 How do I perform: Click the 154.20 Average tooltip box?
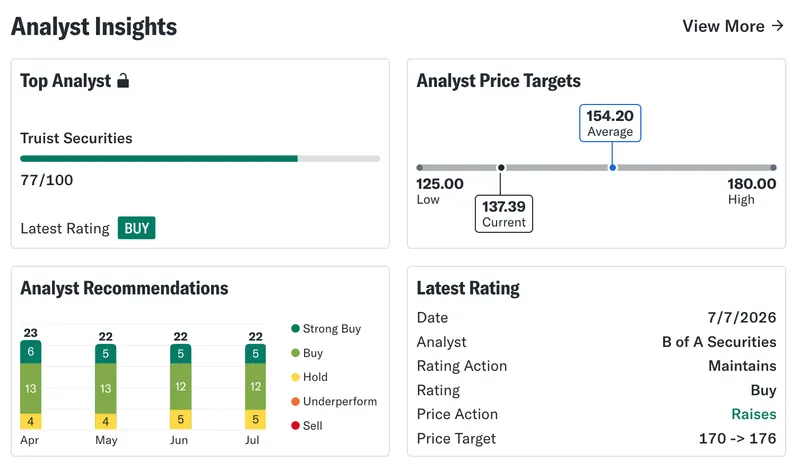click(610, 123)
